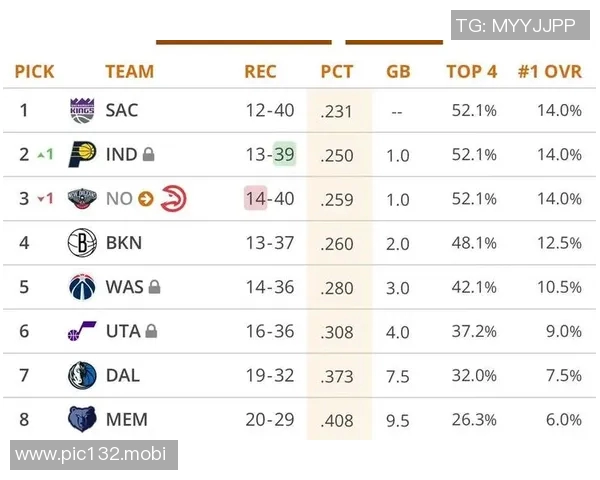Click the Dallas Mavericks logo

coord(82,375)
